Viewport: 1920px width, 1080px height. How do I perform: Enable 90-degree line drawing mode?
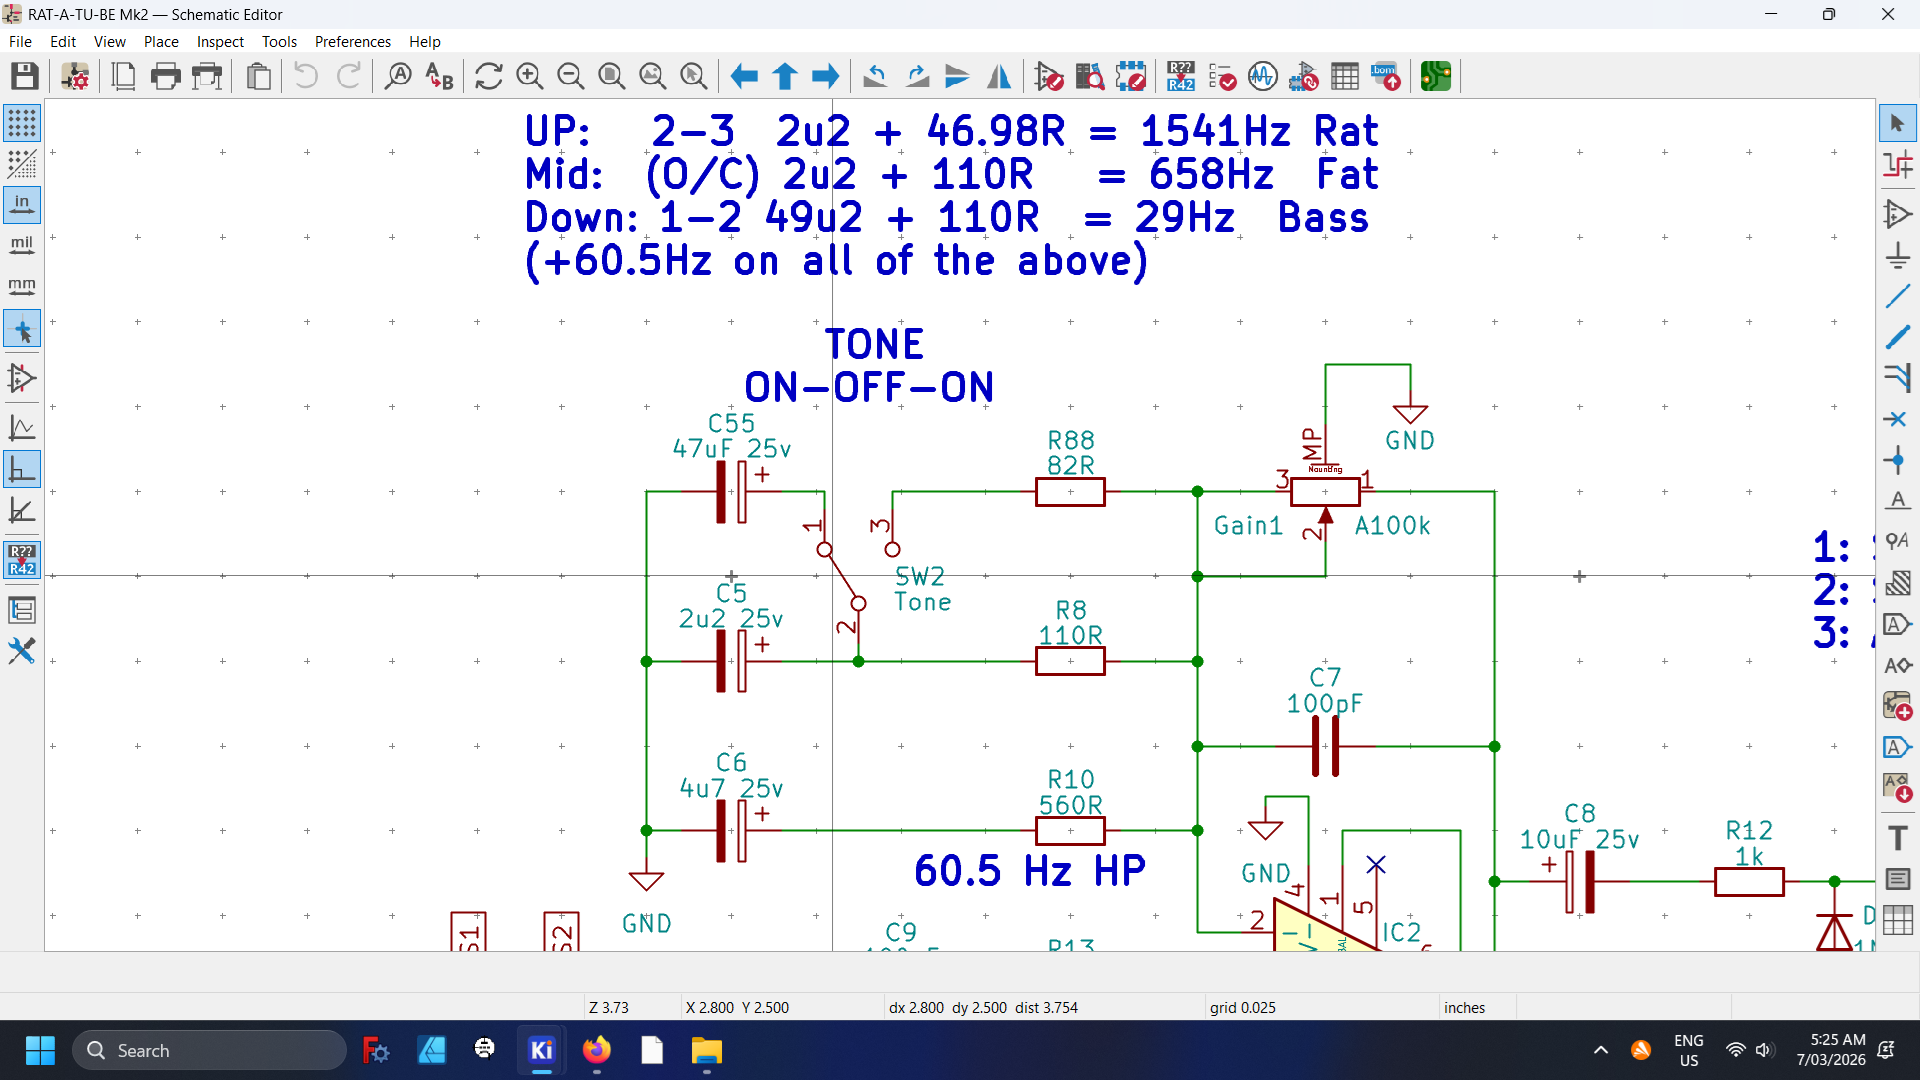click(22, 469)
